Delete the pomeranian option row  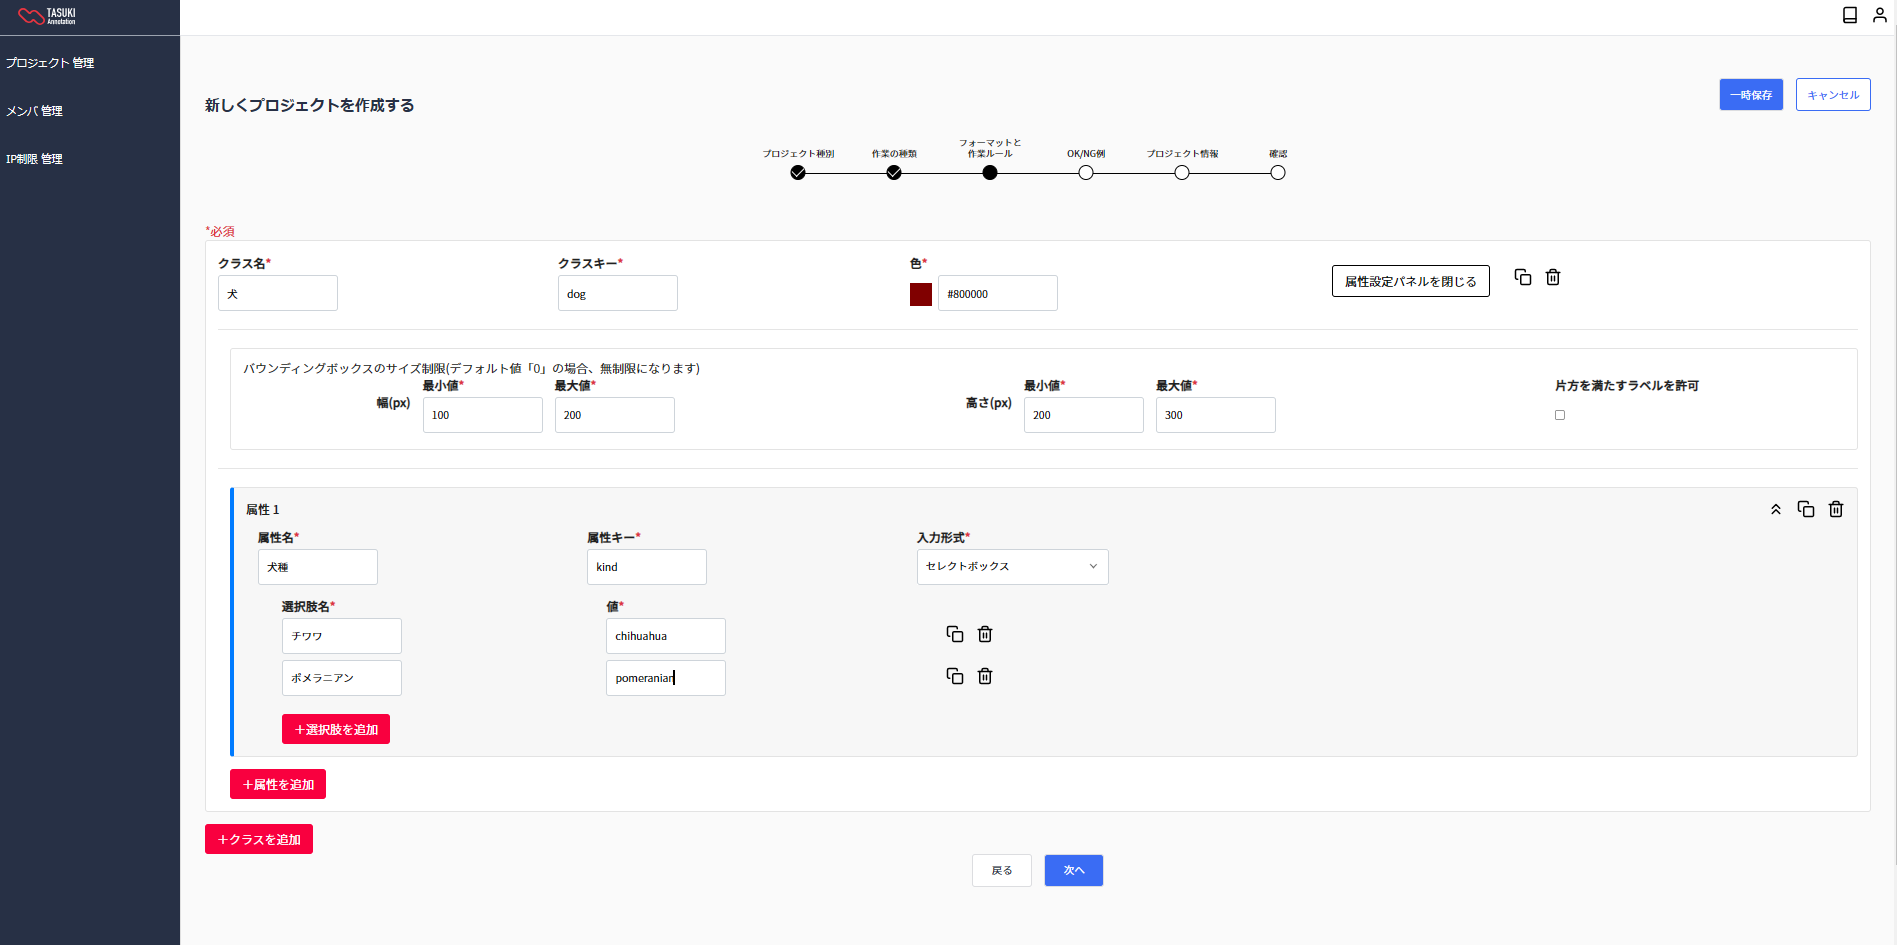985,676
